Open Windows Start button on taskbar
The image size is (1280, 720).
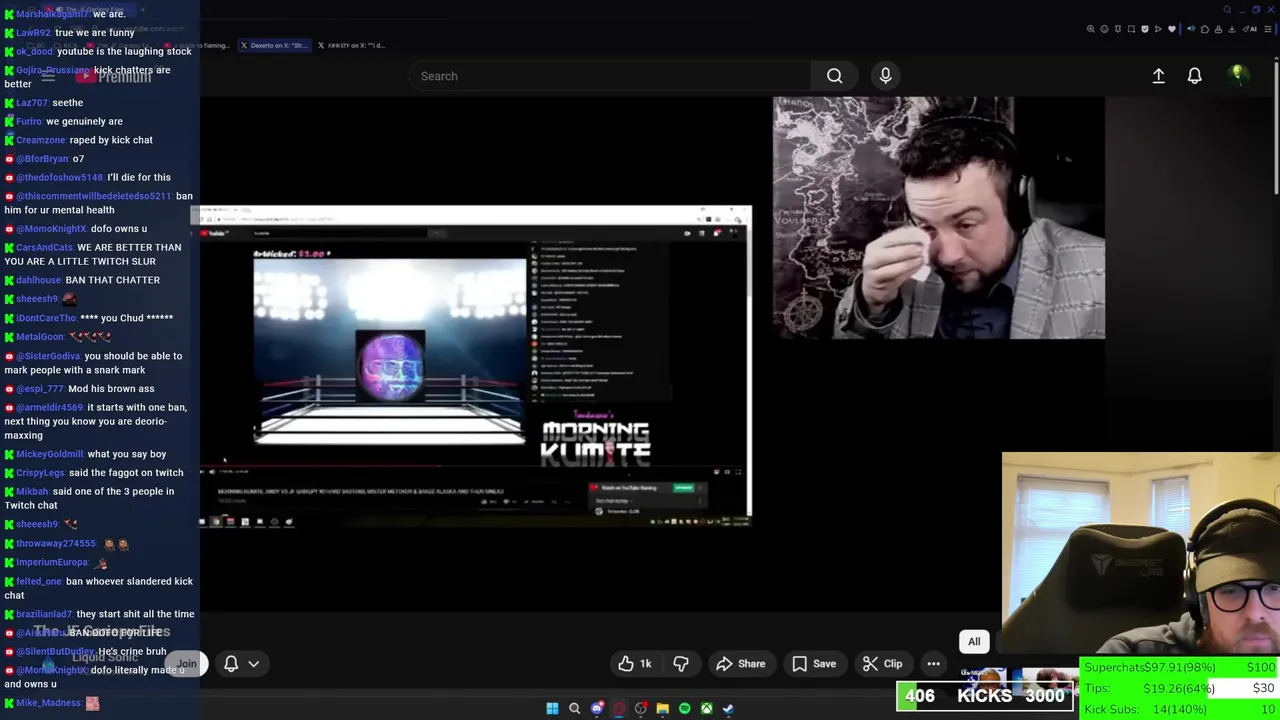[x=552, y=708]
